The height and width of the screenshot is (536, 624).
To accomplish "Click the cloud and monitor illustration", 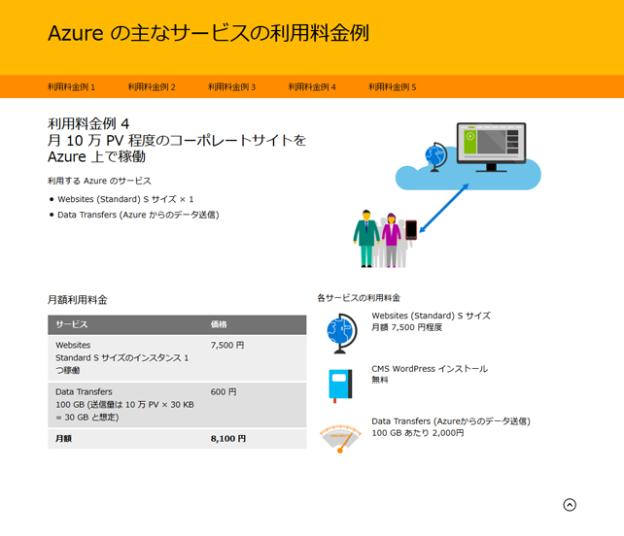I will pos(468,156).
